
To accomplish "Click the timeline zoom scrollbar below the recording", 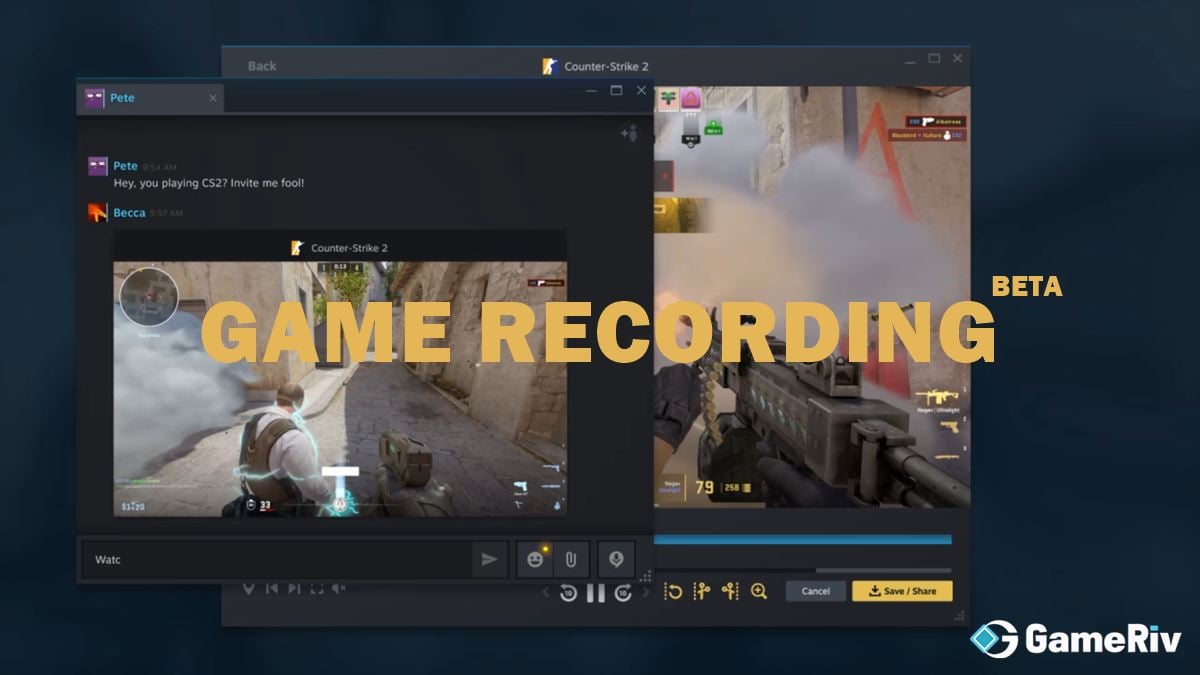I will [x=884, y=571].
